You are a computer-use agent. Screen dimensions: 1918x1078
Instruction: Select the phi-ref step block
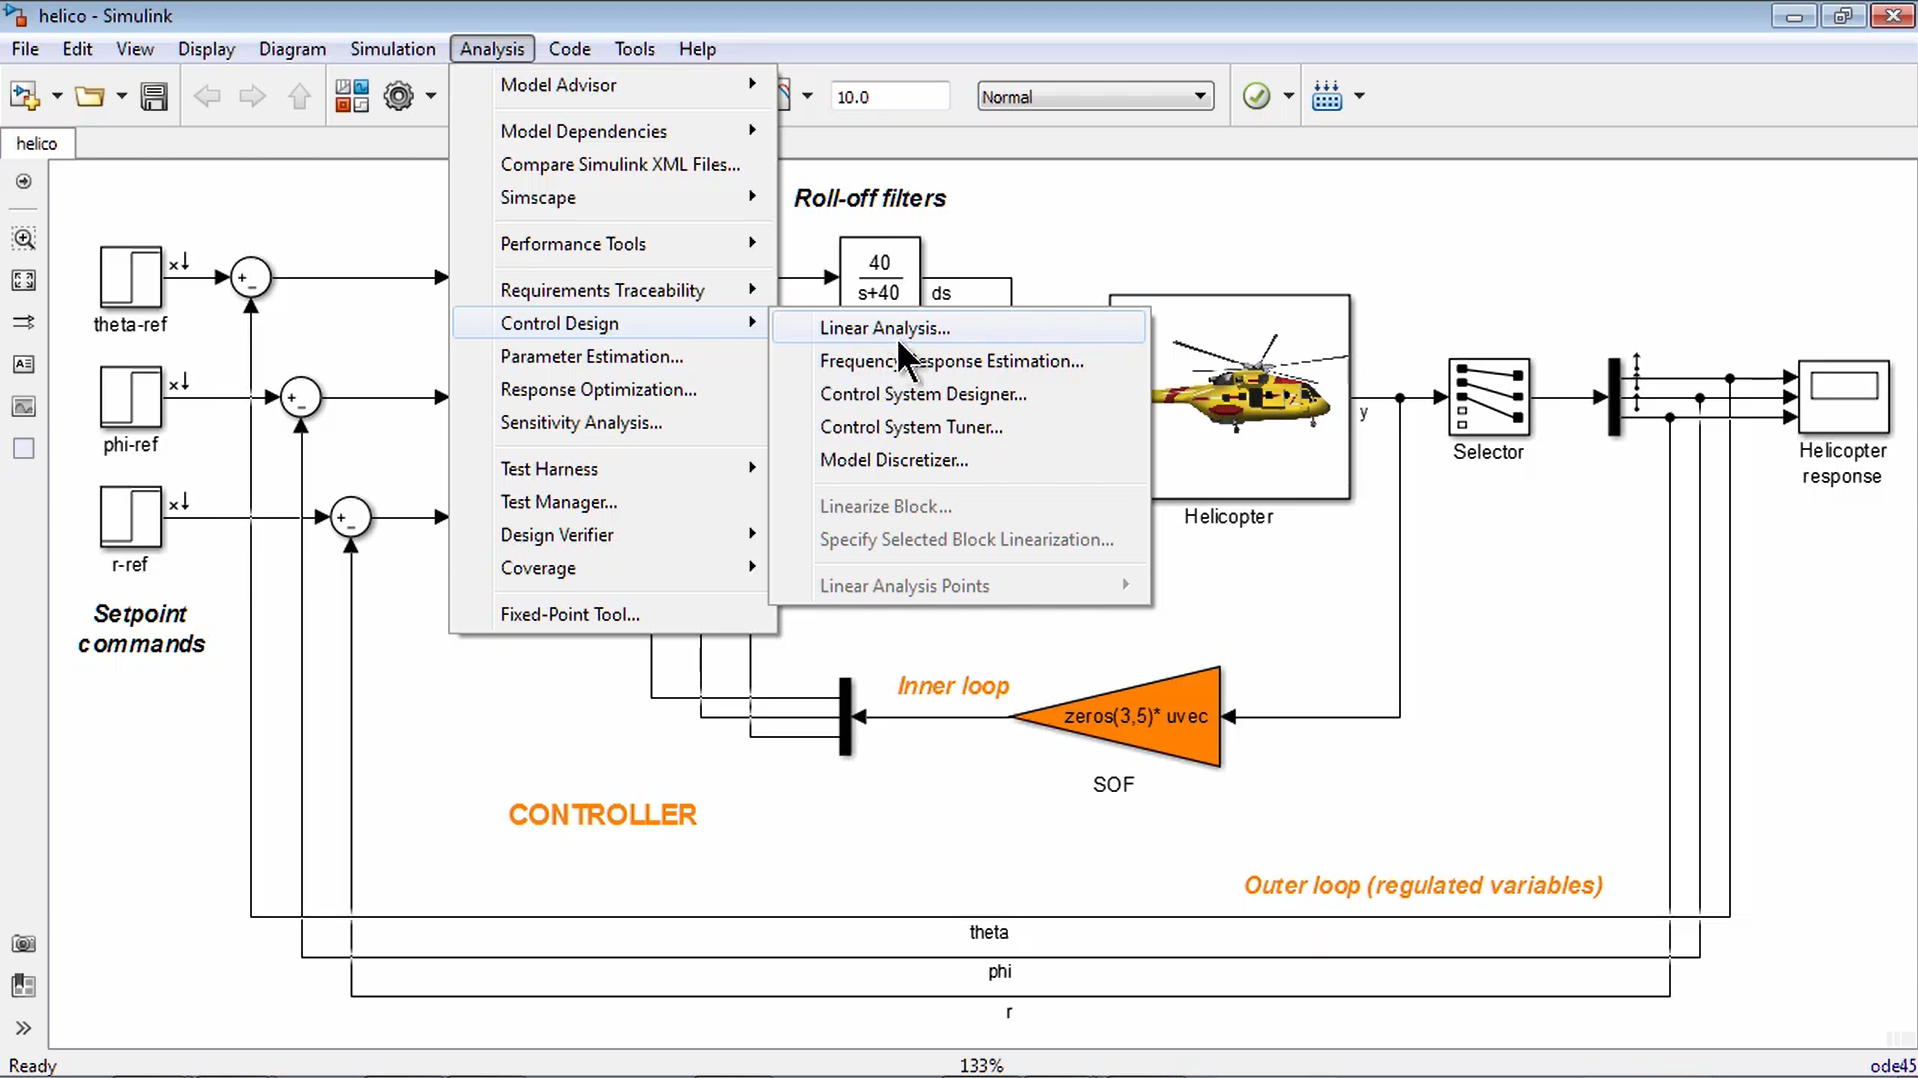(131, 397)
